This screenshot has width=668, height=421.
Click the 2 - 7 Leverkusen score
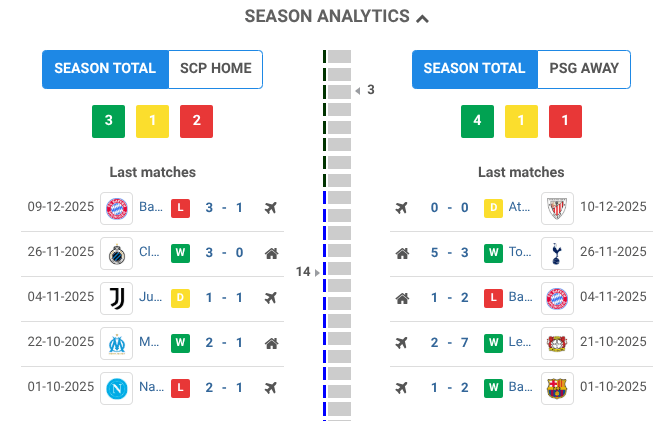[x=449, y=343]
